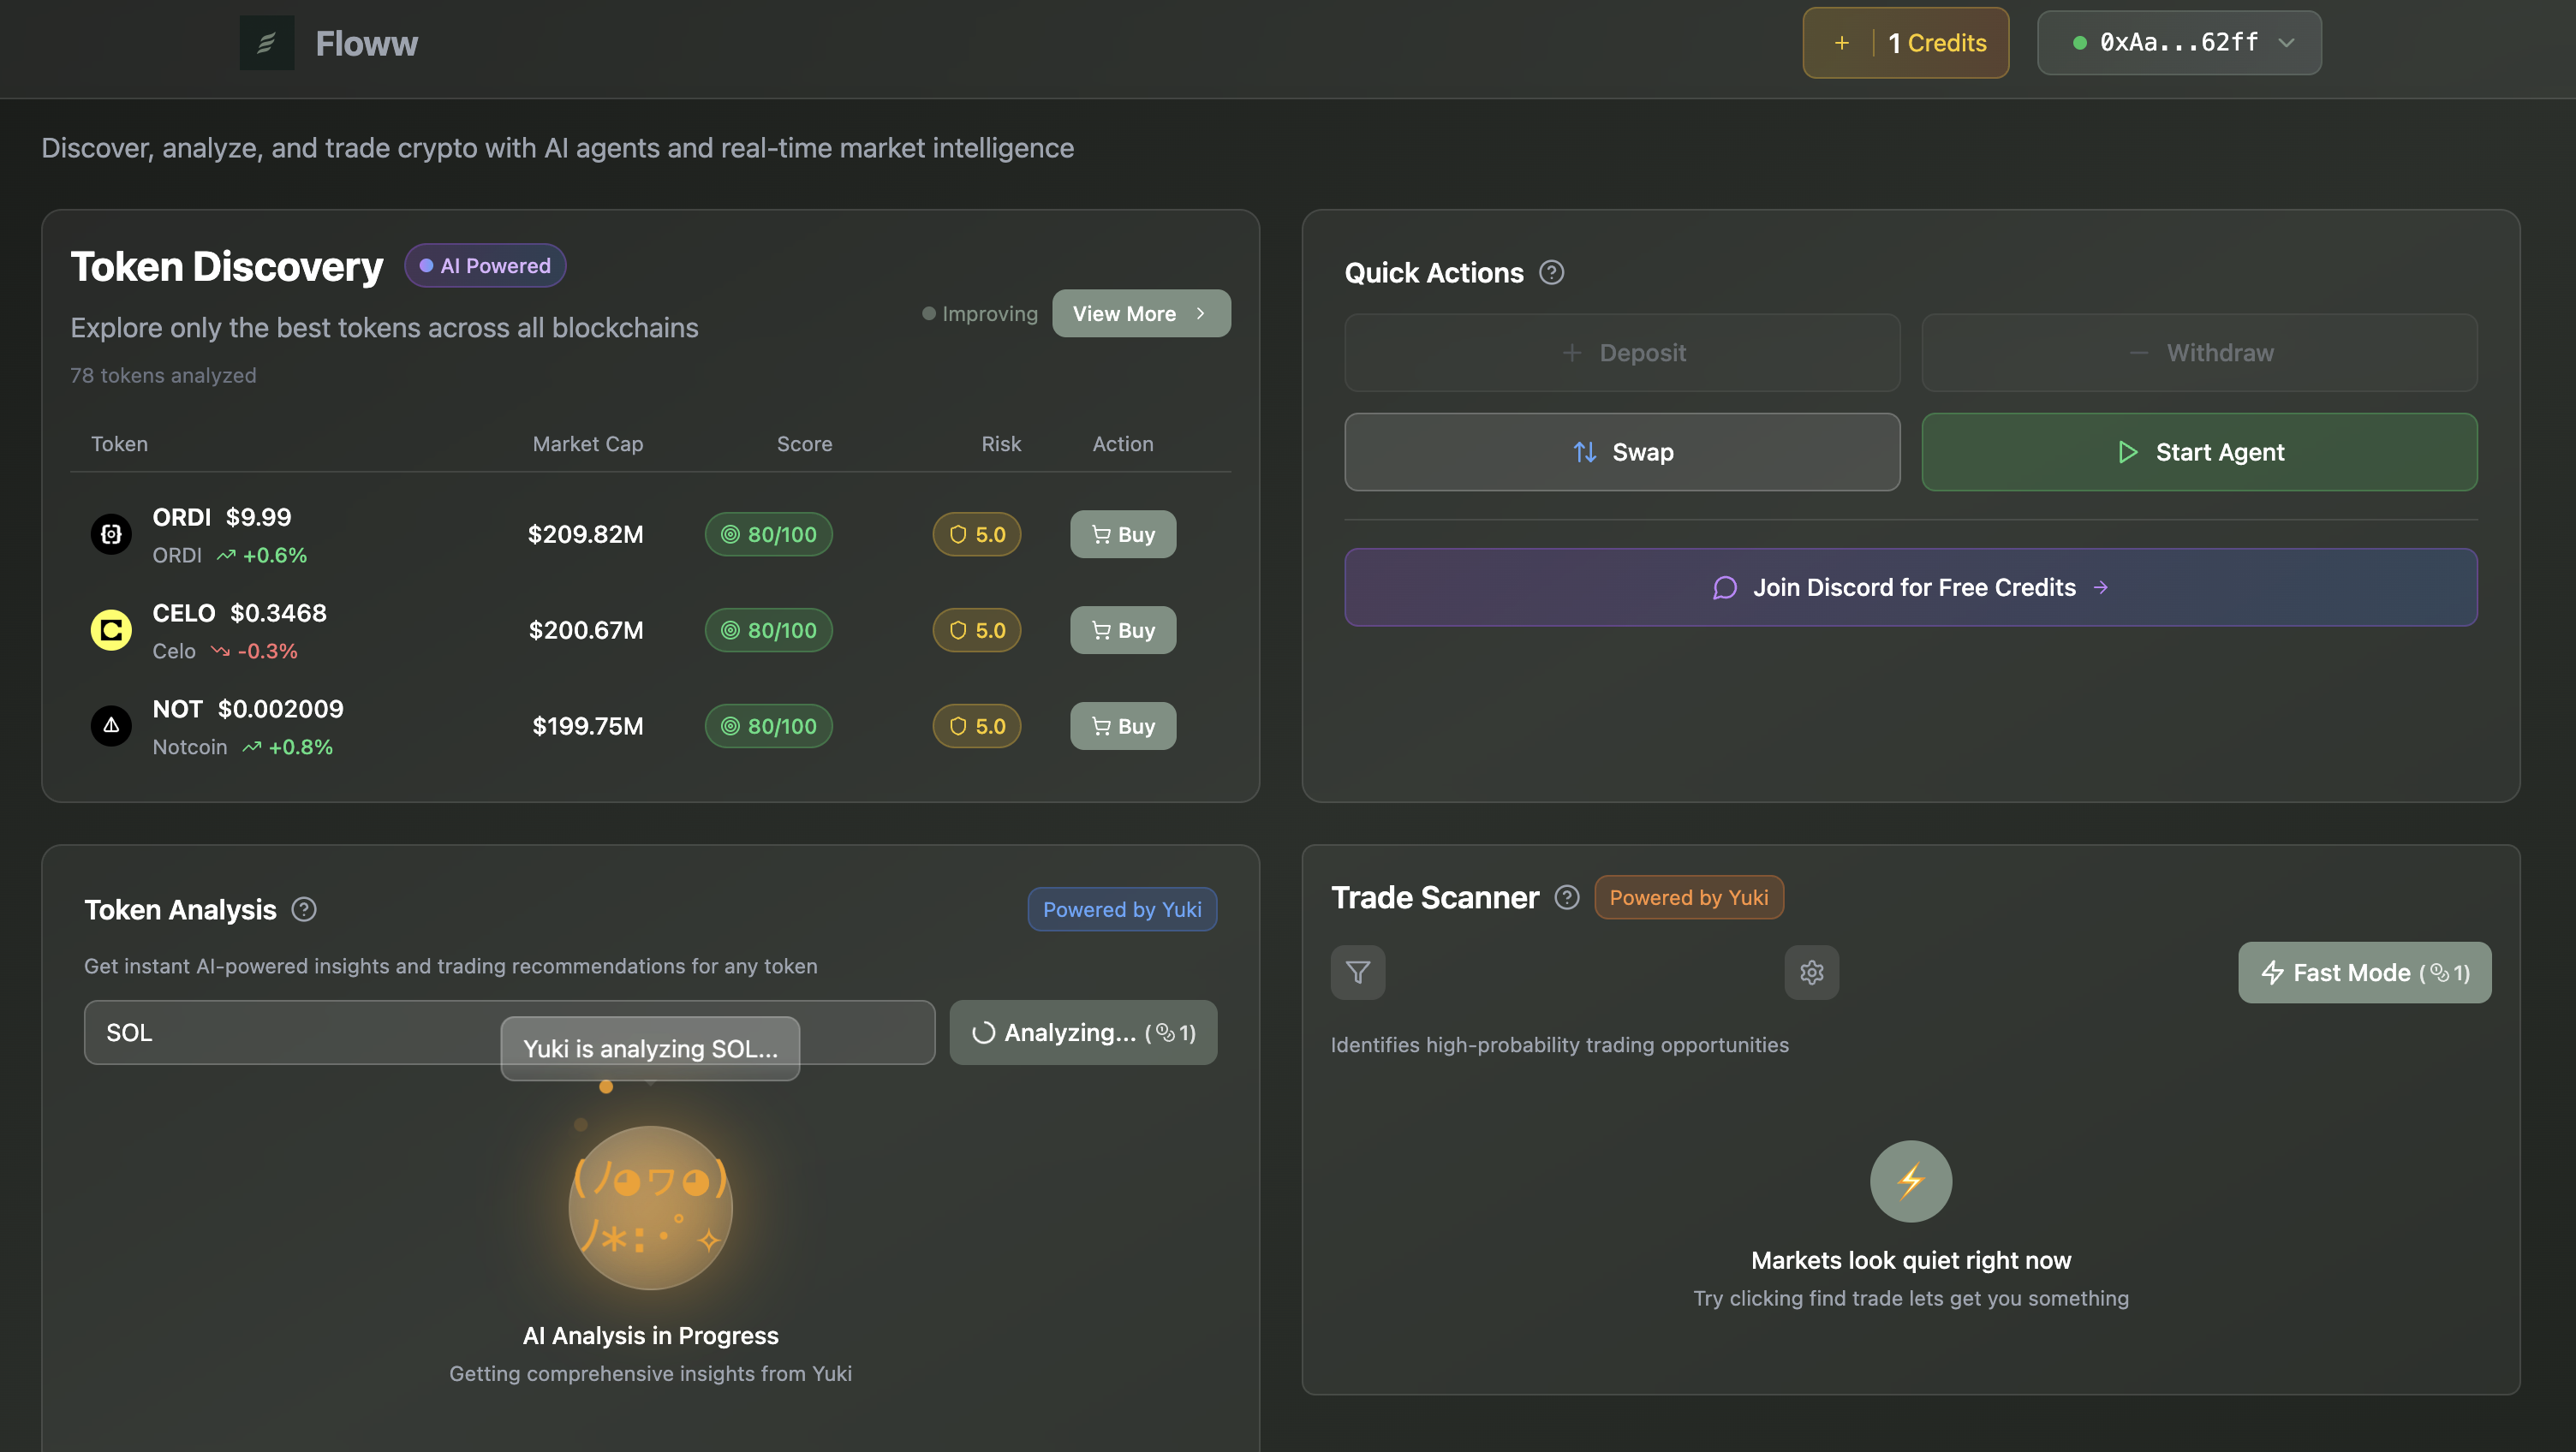Click the ORDI token logo
Viewport: 2576px width, 1452px height.
coord(111,534)
